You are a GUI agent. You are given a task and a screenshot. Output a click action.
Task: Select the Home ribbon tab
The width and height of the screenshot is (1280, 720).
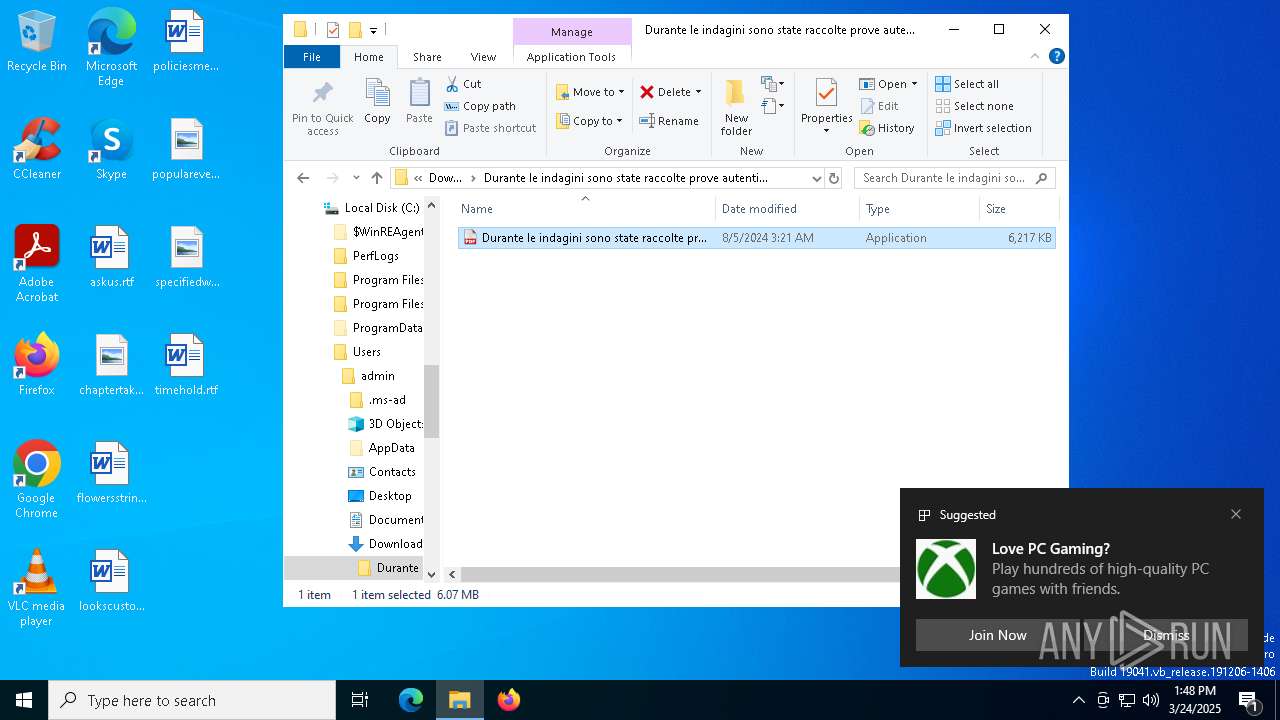point(369,57)
